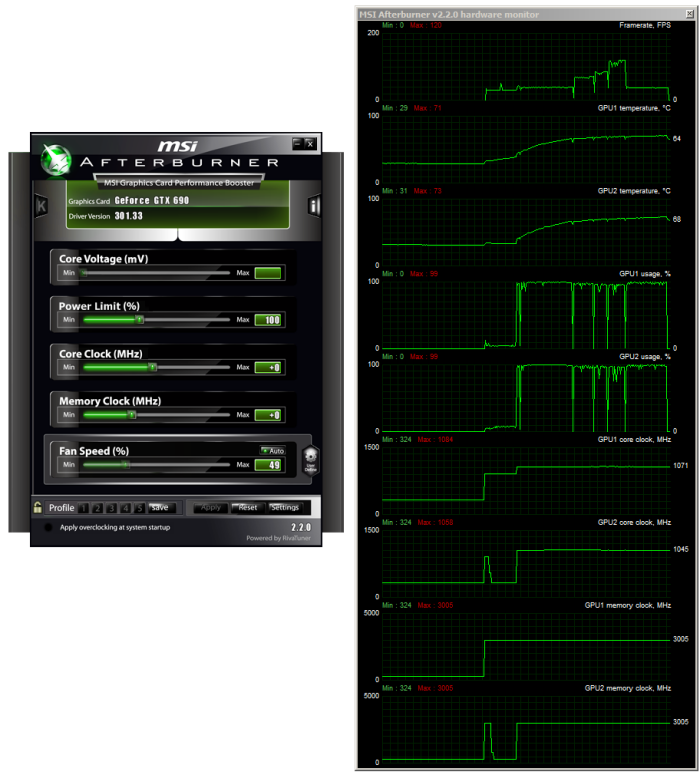Open the information i icon

tap(313, 206)
